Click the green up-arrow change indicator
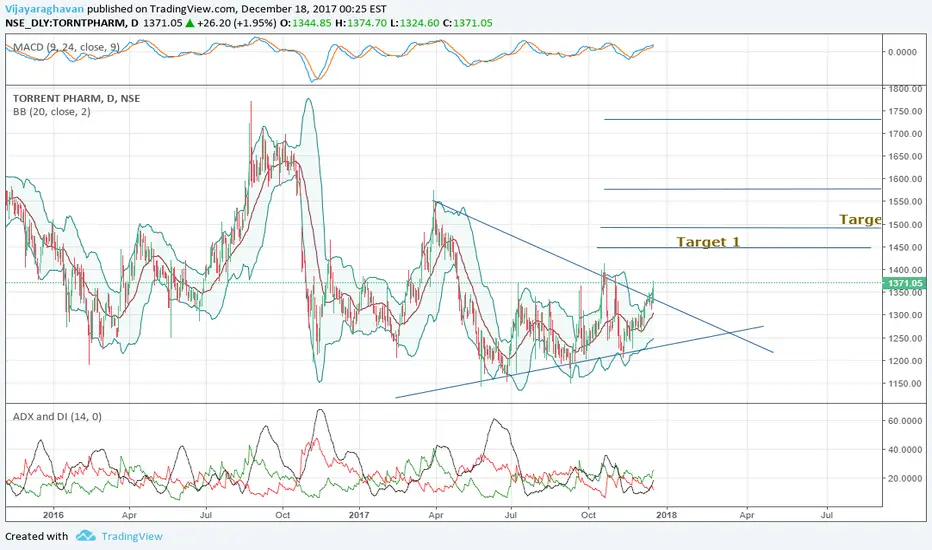This screenshot has width=932, height=550. [x=190, y=23]
